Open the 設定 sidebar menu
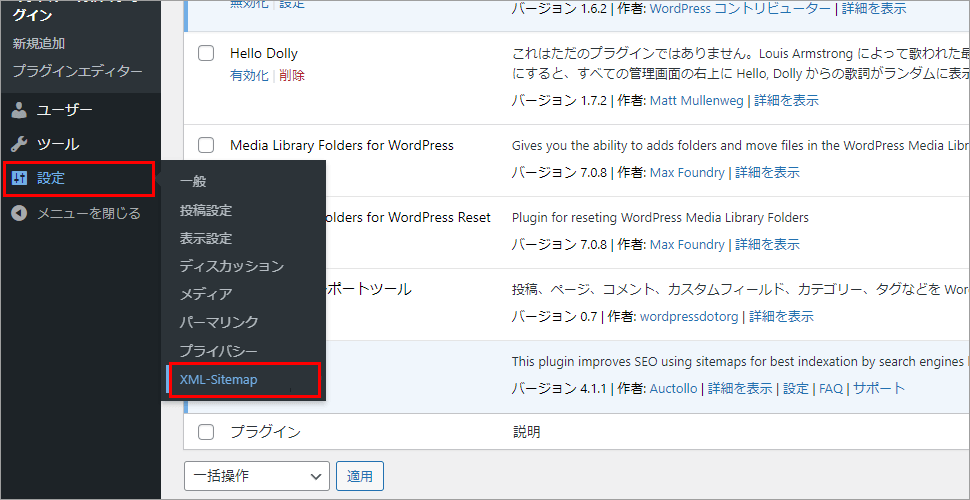Screen dimensions: 970x500 pyautogui.click(x=51, y=179)
